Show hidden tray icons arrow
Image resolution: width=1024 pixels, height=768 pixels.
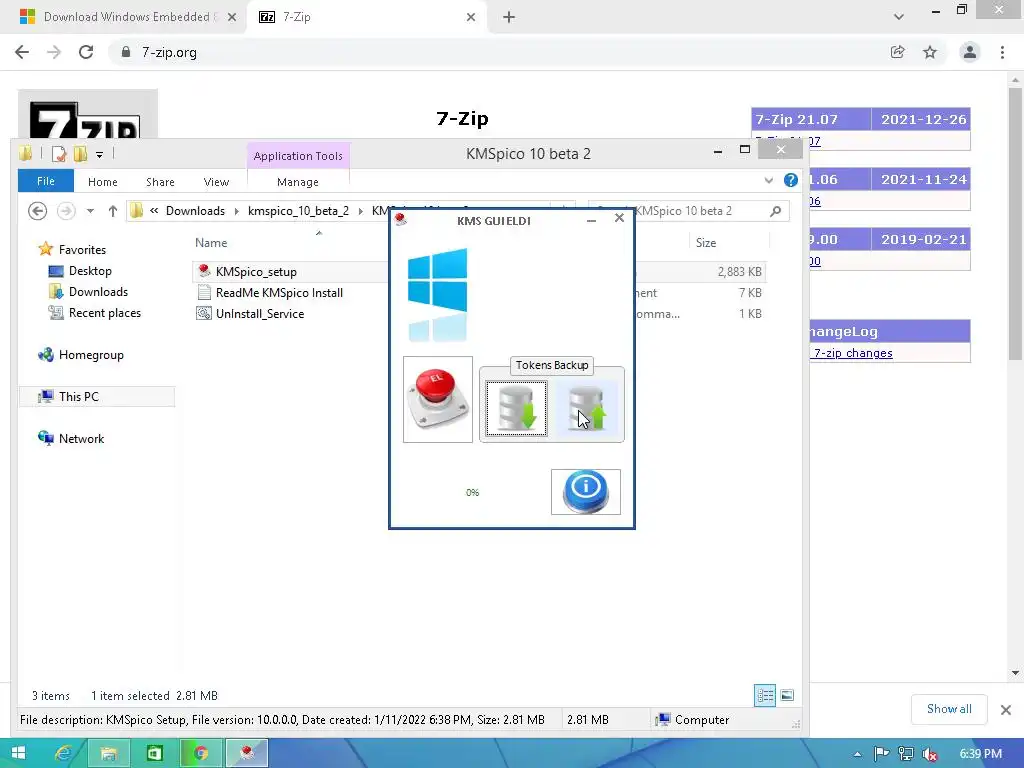pyautogui.click(x=857, y=754)
